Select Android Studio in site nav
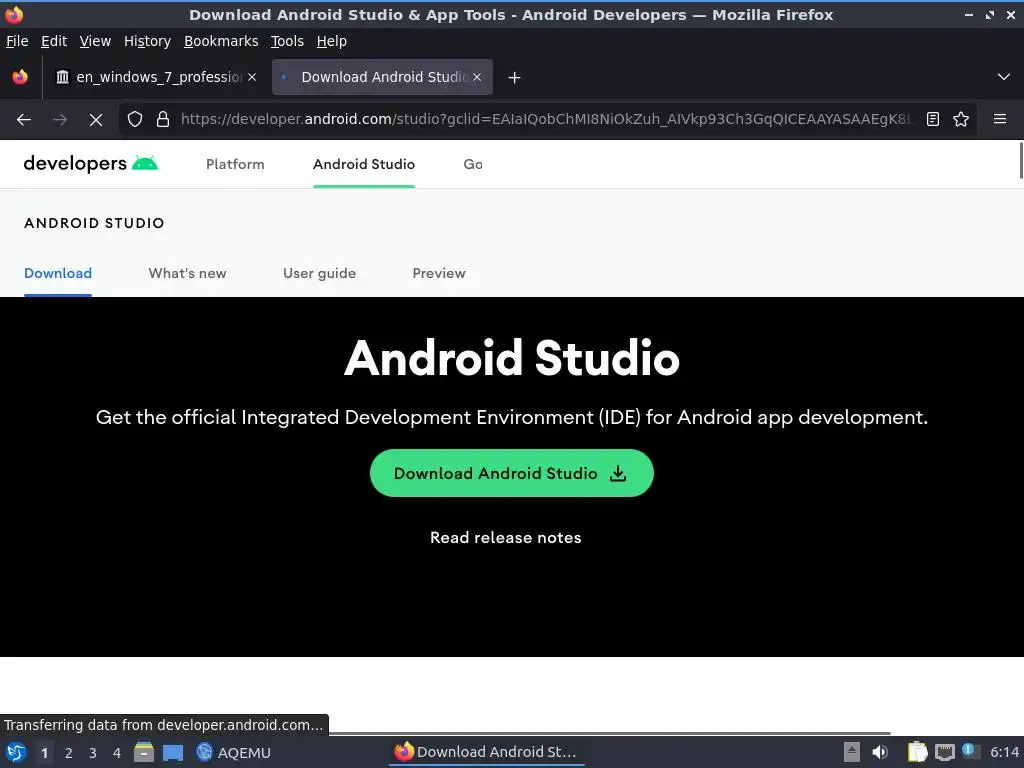The image size is (1024, 768). coord(364,165)
